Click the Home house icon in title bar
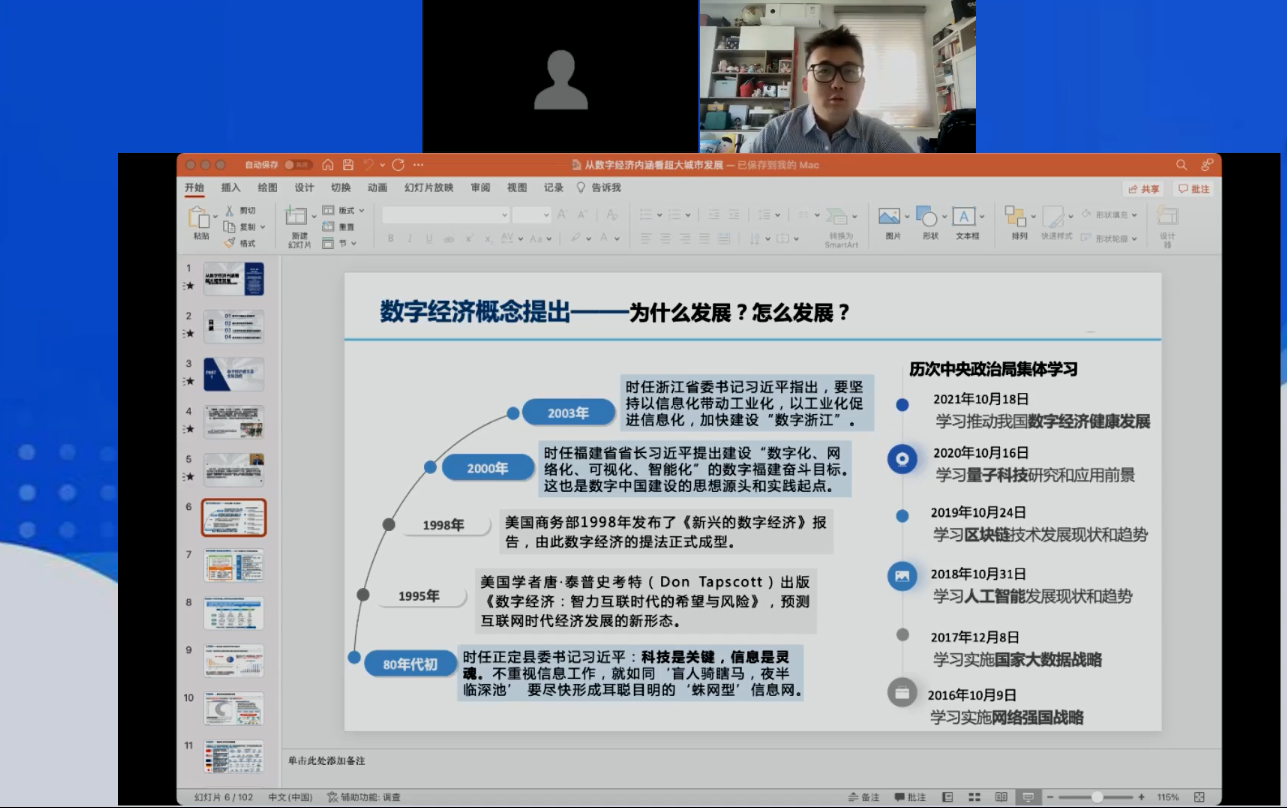Image resolution: width=1287 pixels, height=808 pixels. tap(328, 165)
